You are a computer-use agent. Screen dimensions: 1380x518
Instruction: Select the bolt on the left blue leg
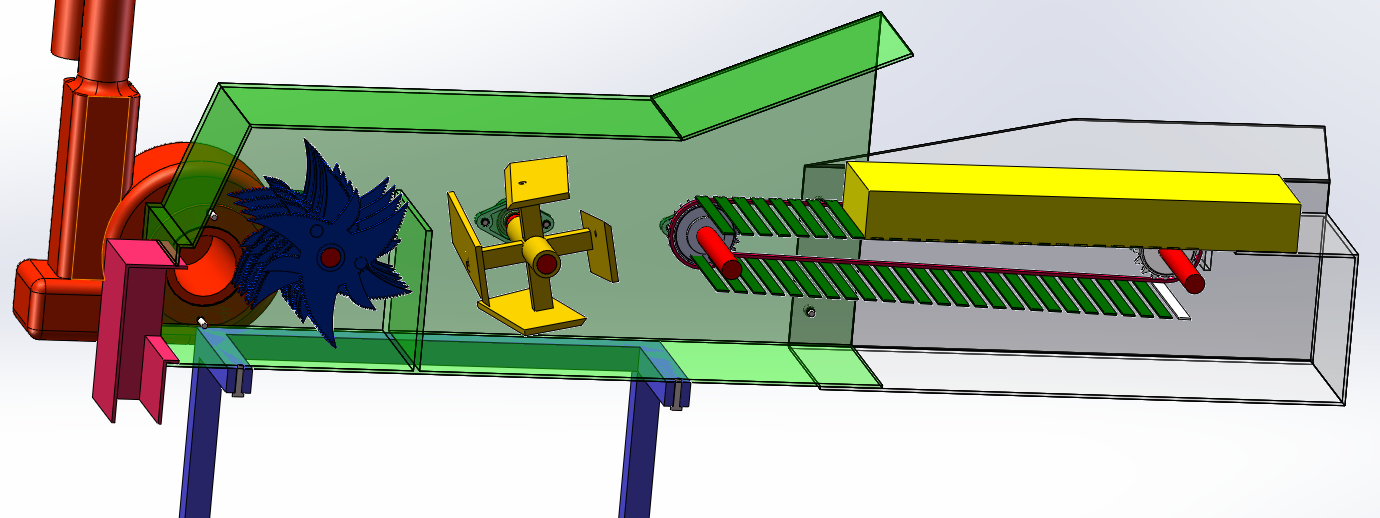(x=240, y=382)
